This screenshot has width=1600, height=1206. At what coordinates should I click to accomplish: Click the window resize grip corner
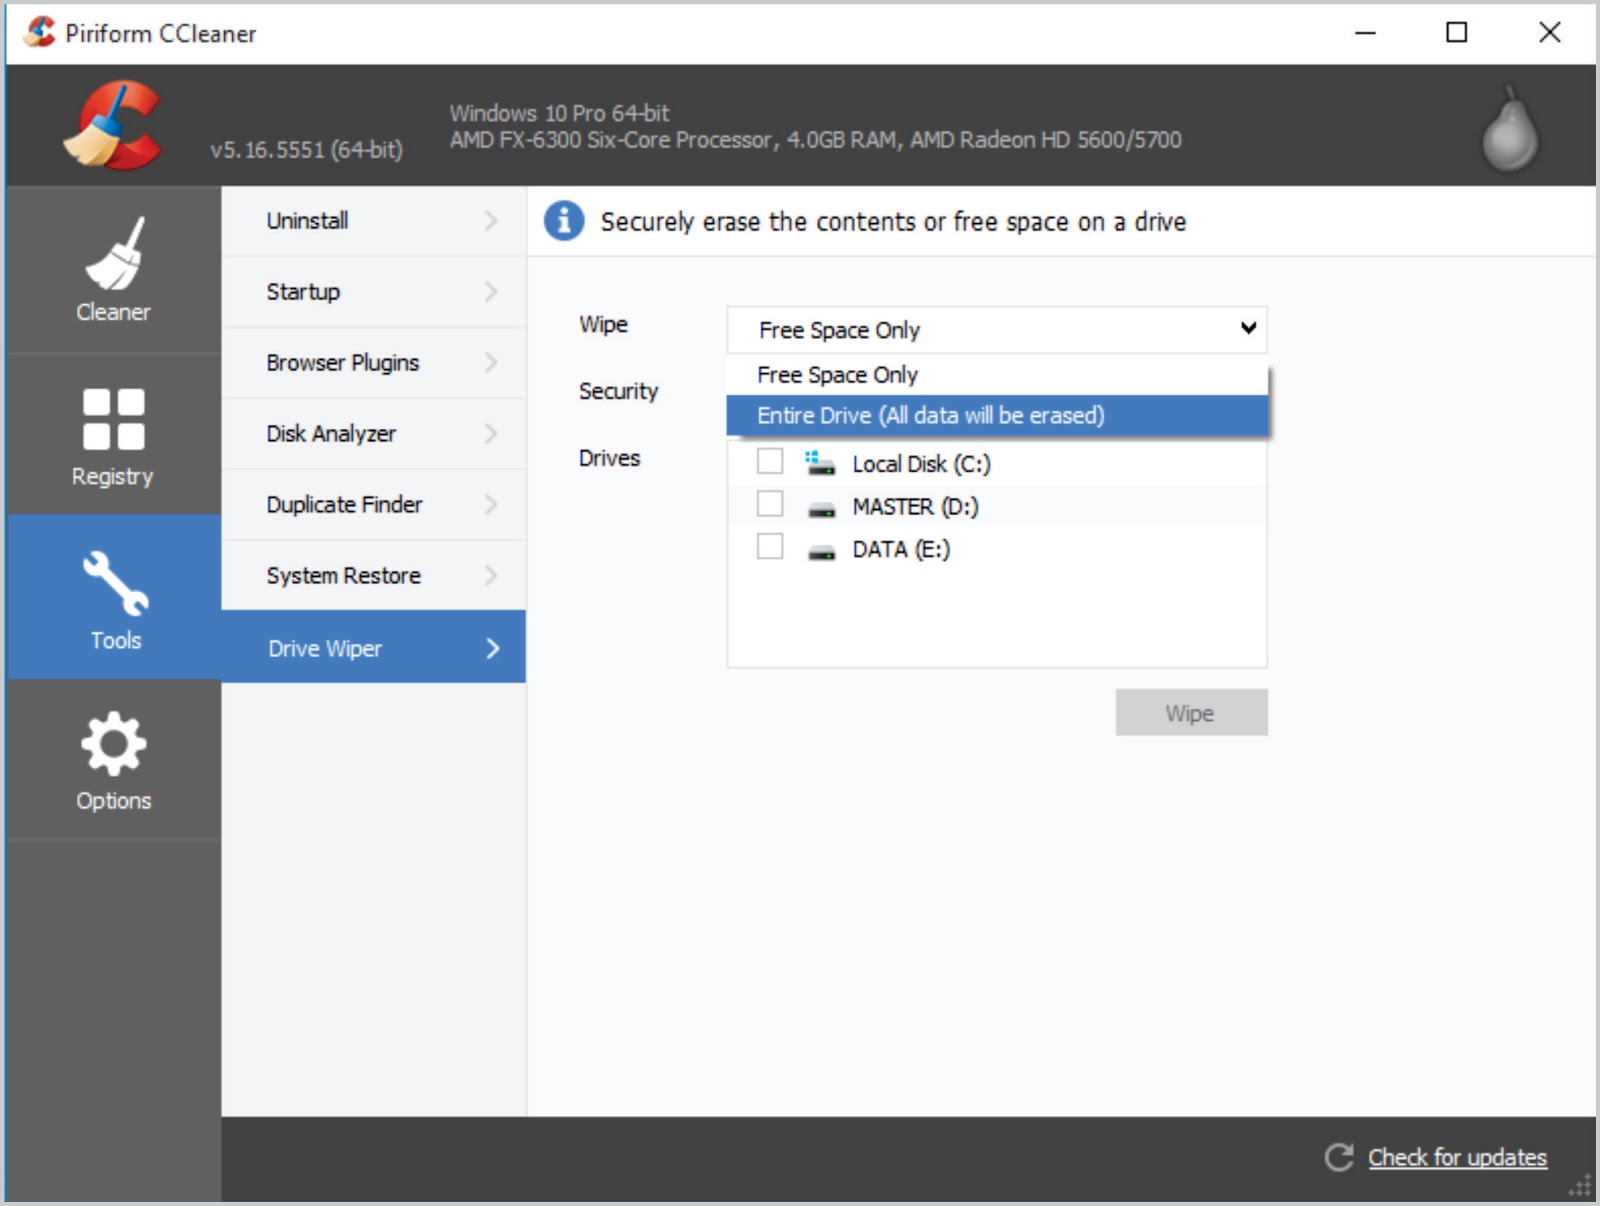(1580, 1187)
